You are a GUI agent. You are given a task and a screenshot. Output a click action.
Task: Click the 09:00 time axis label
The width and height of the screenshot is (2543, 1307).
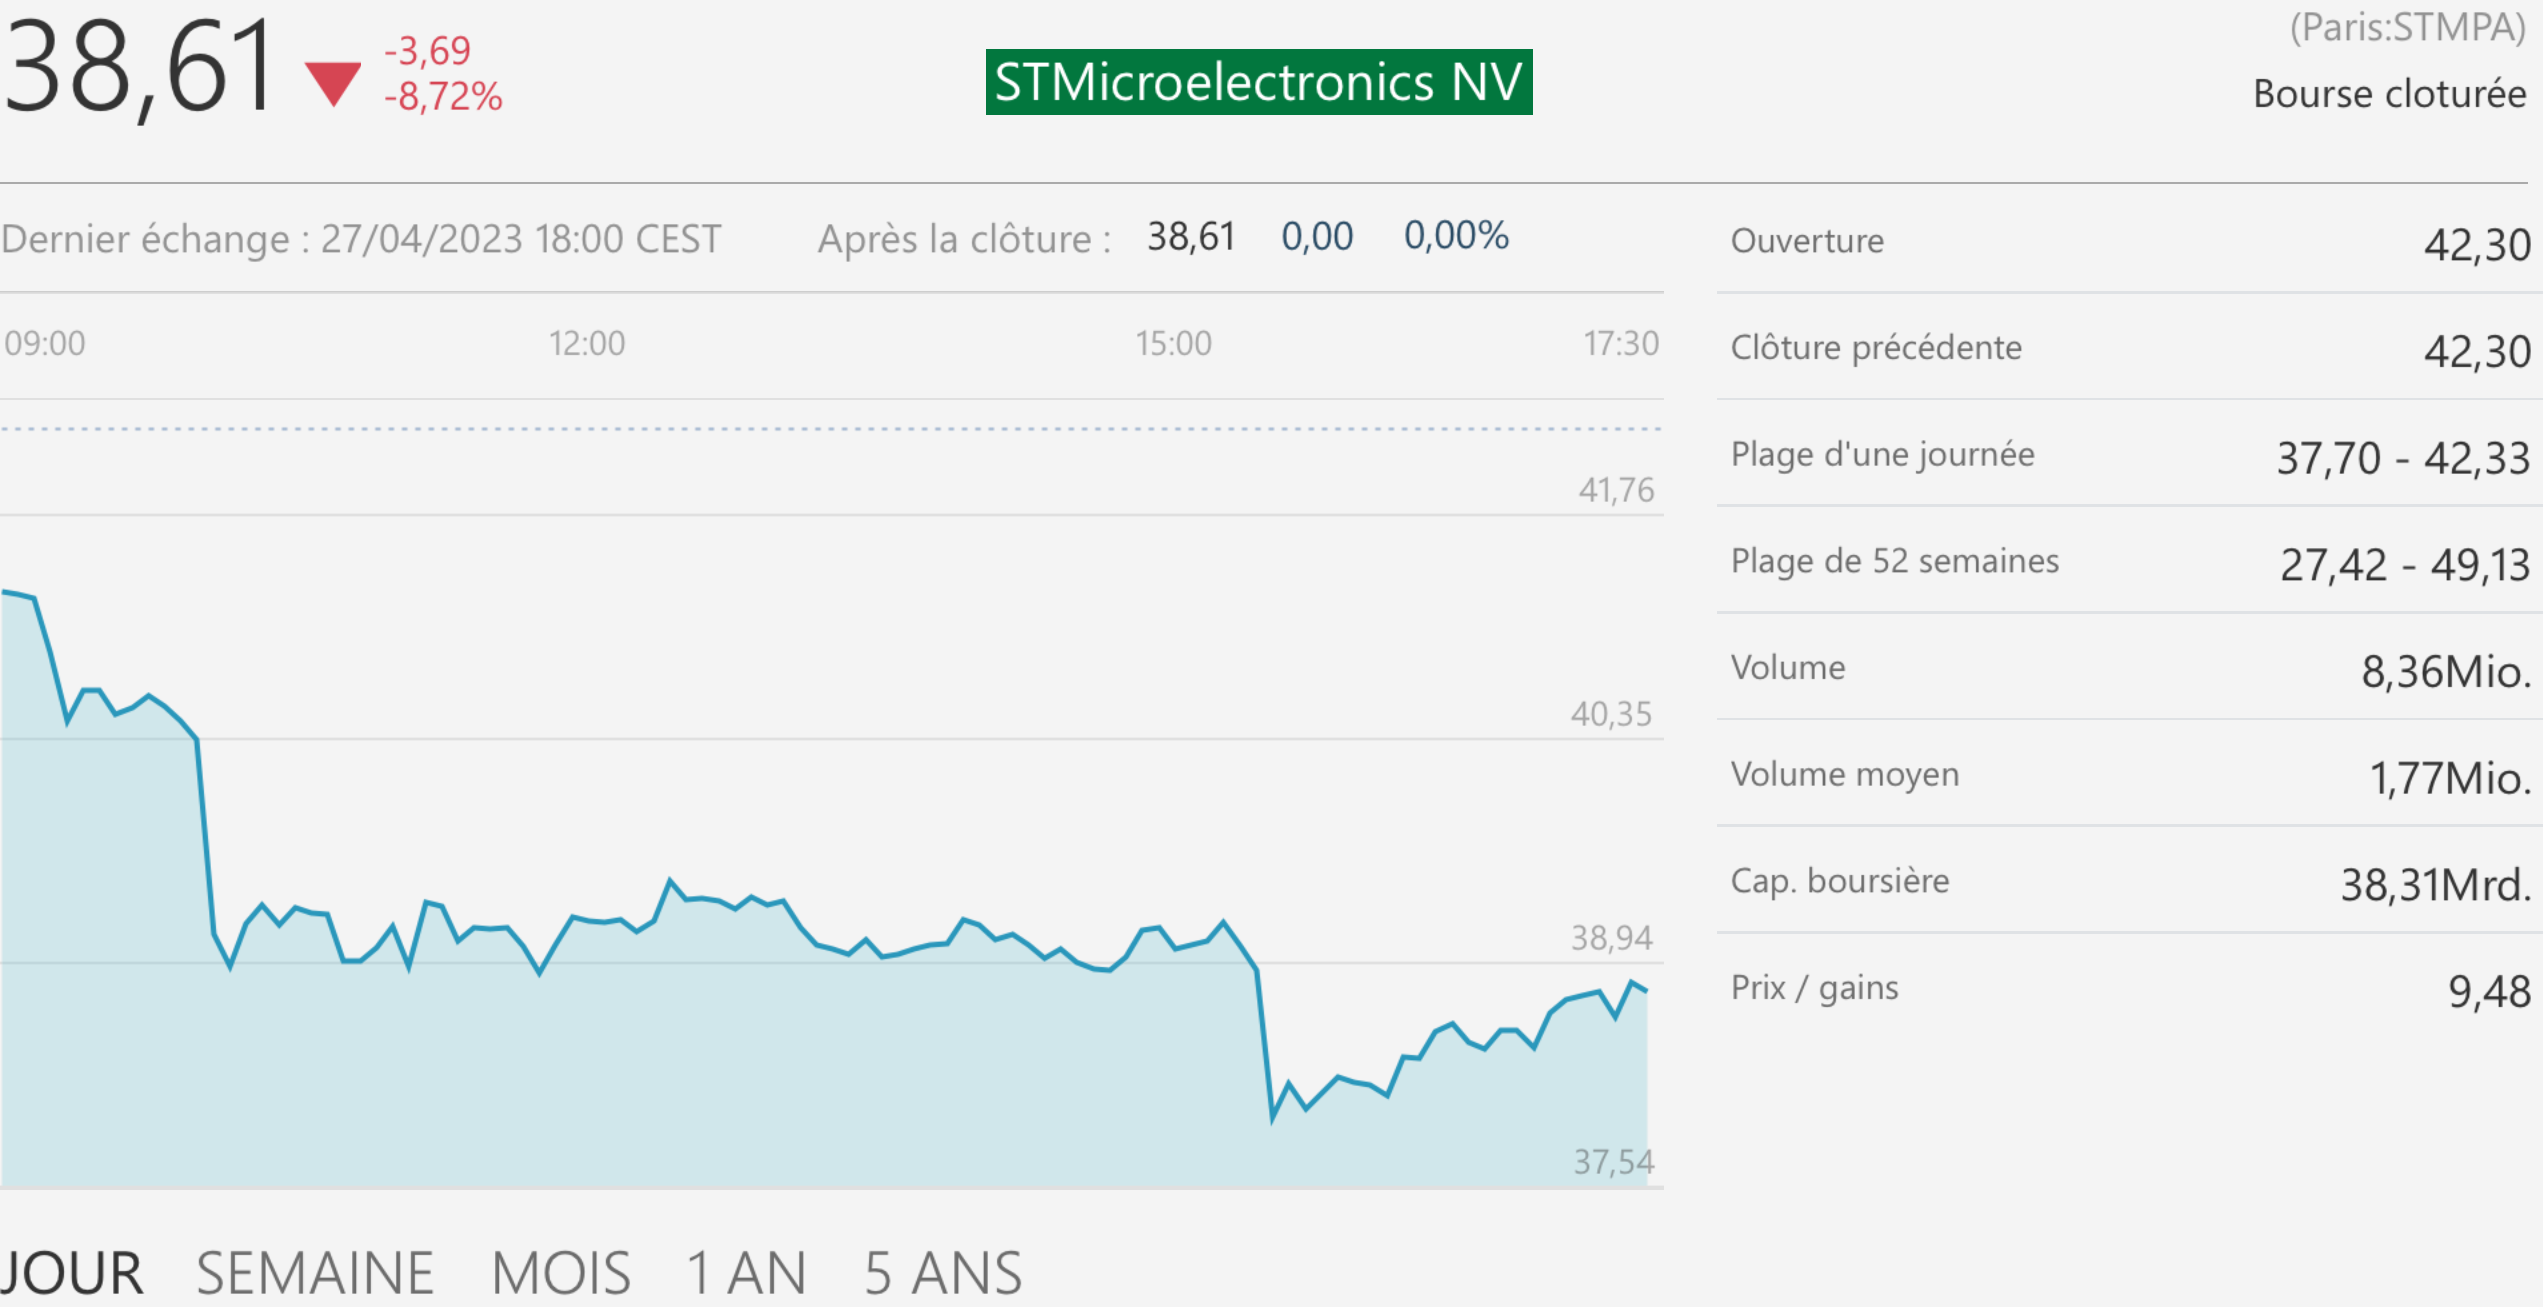[x=45, y=344]
